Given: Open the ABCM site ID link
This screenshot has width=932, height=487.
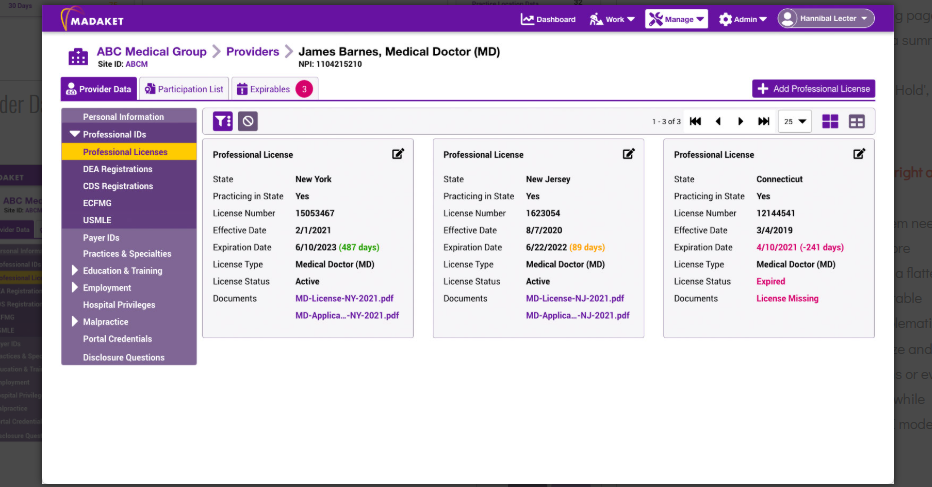Looking at the screenshot, I should [136, 64].
